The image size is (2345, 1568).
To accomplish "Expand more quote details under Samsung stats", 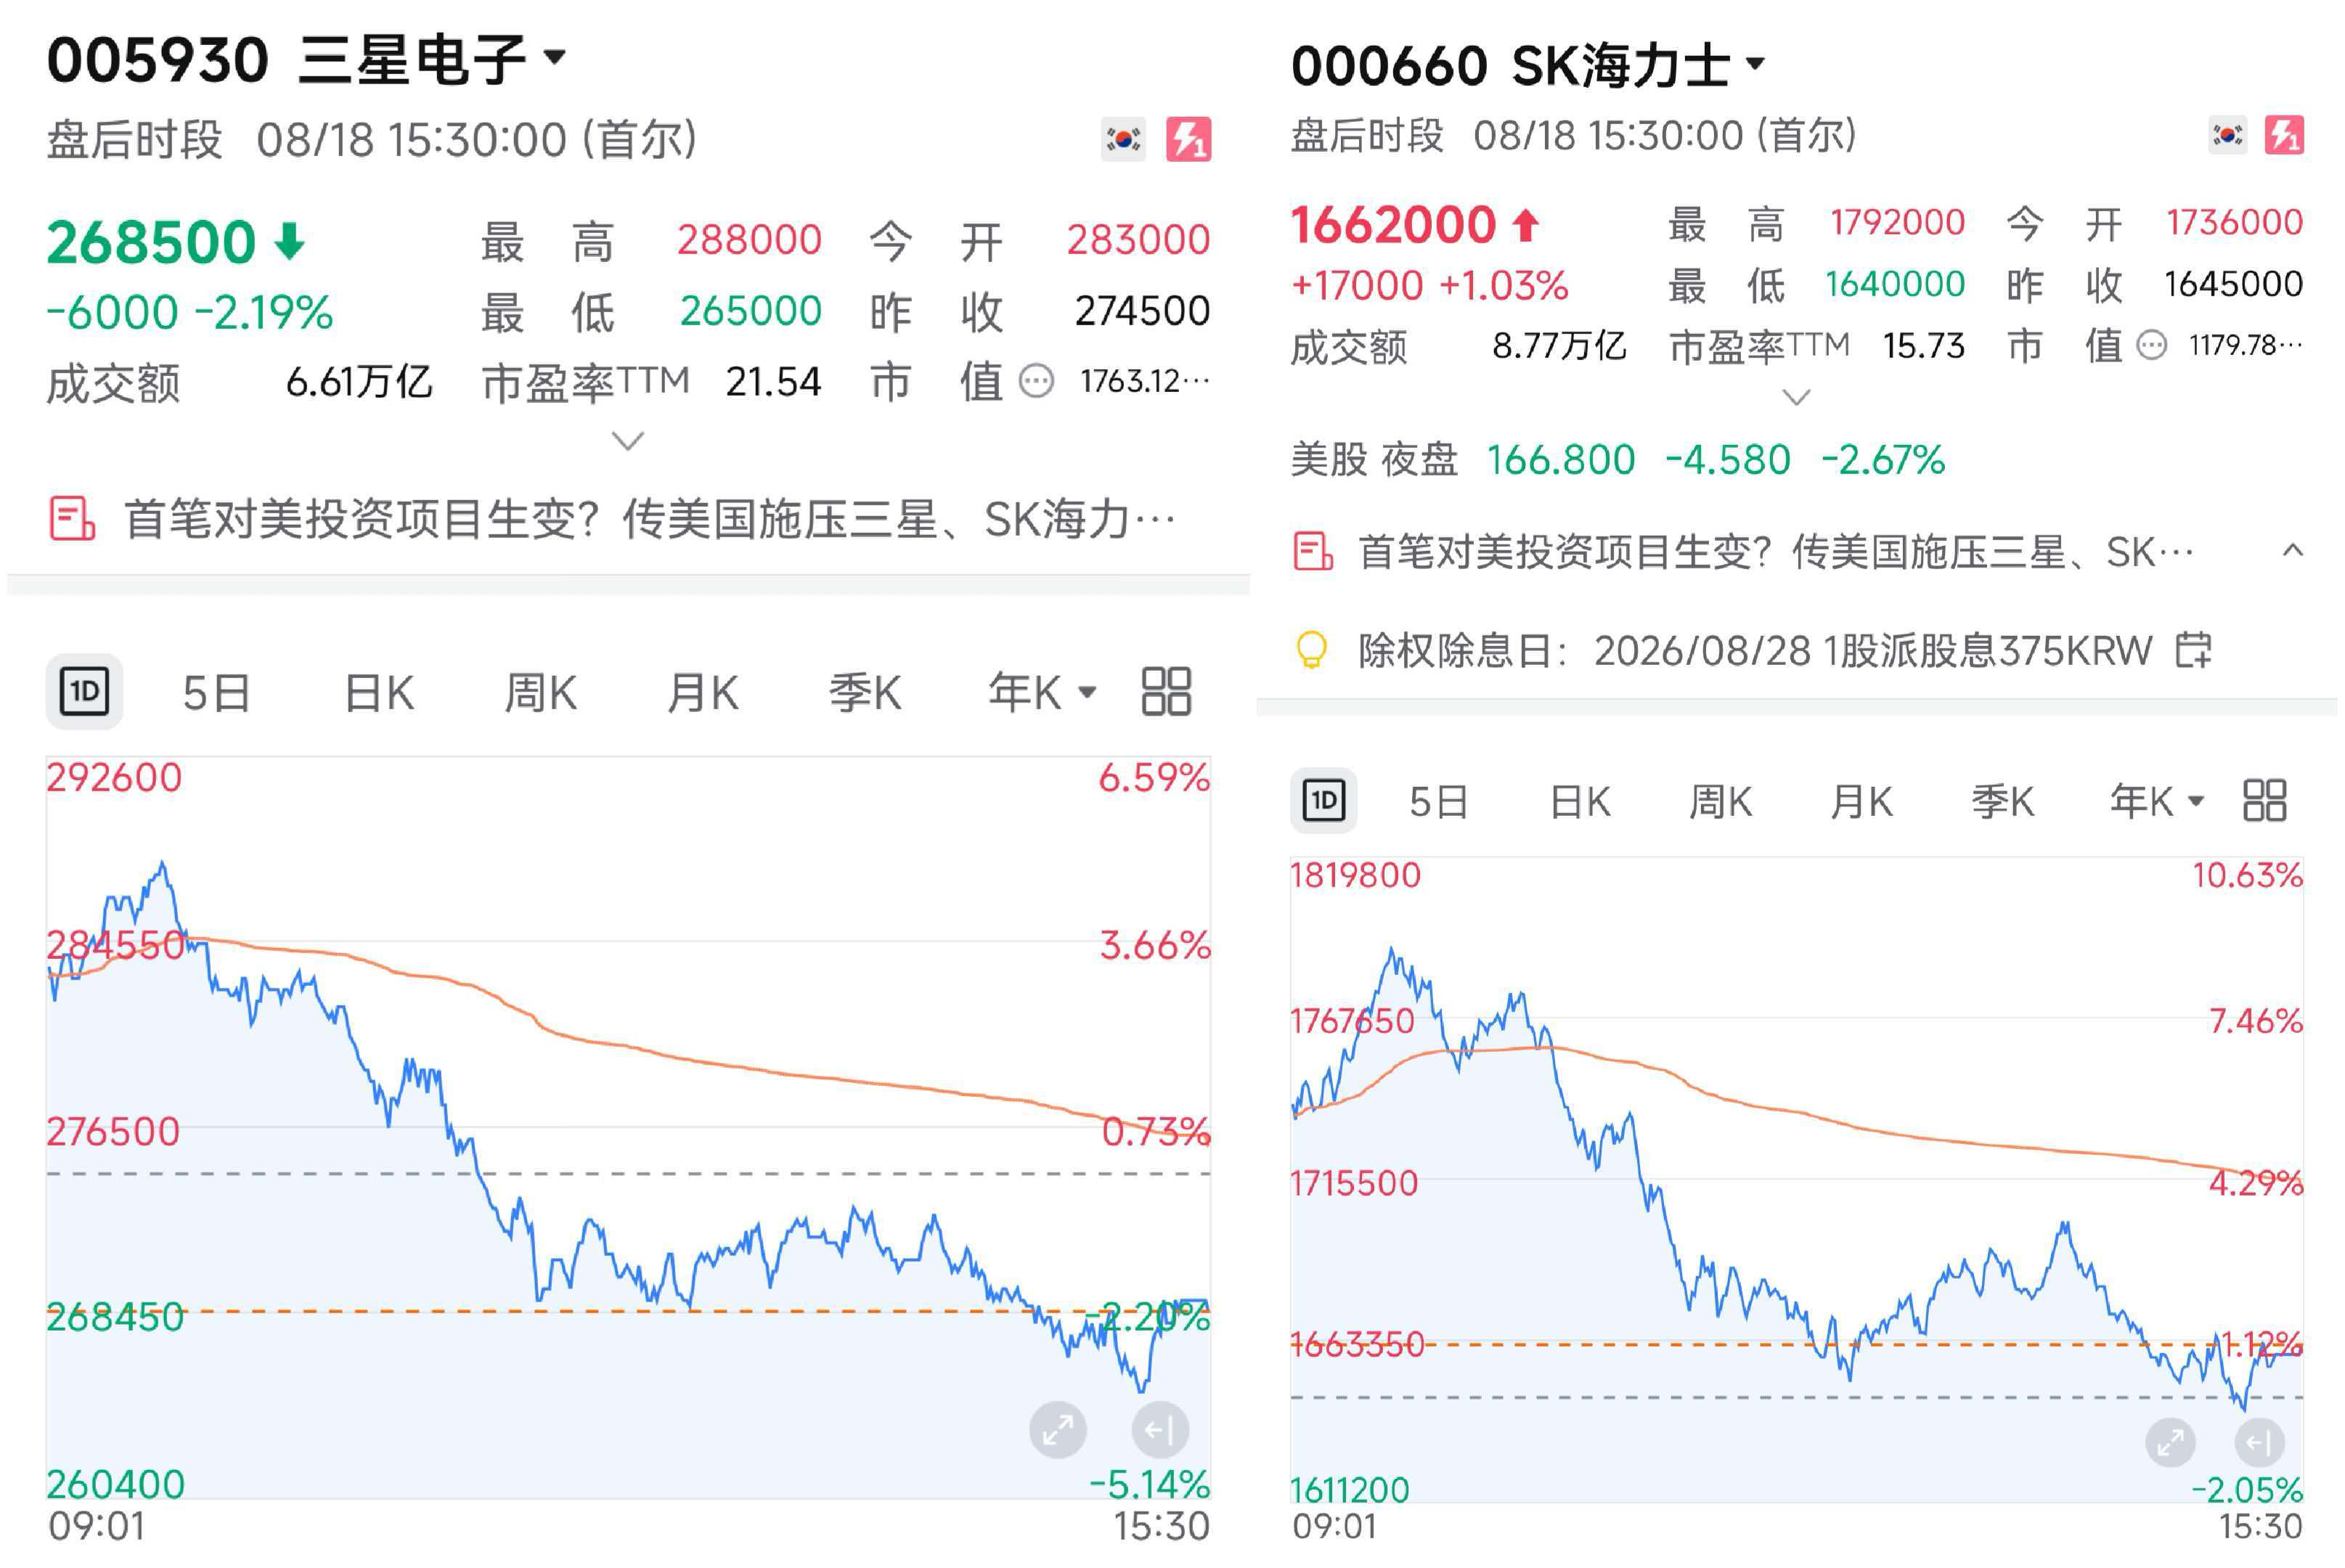I will coord(627,440).
